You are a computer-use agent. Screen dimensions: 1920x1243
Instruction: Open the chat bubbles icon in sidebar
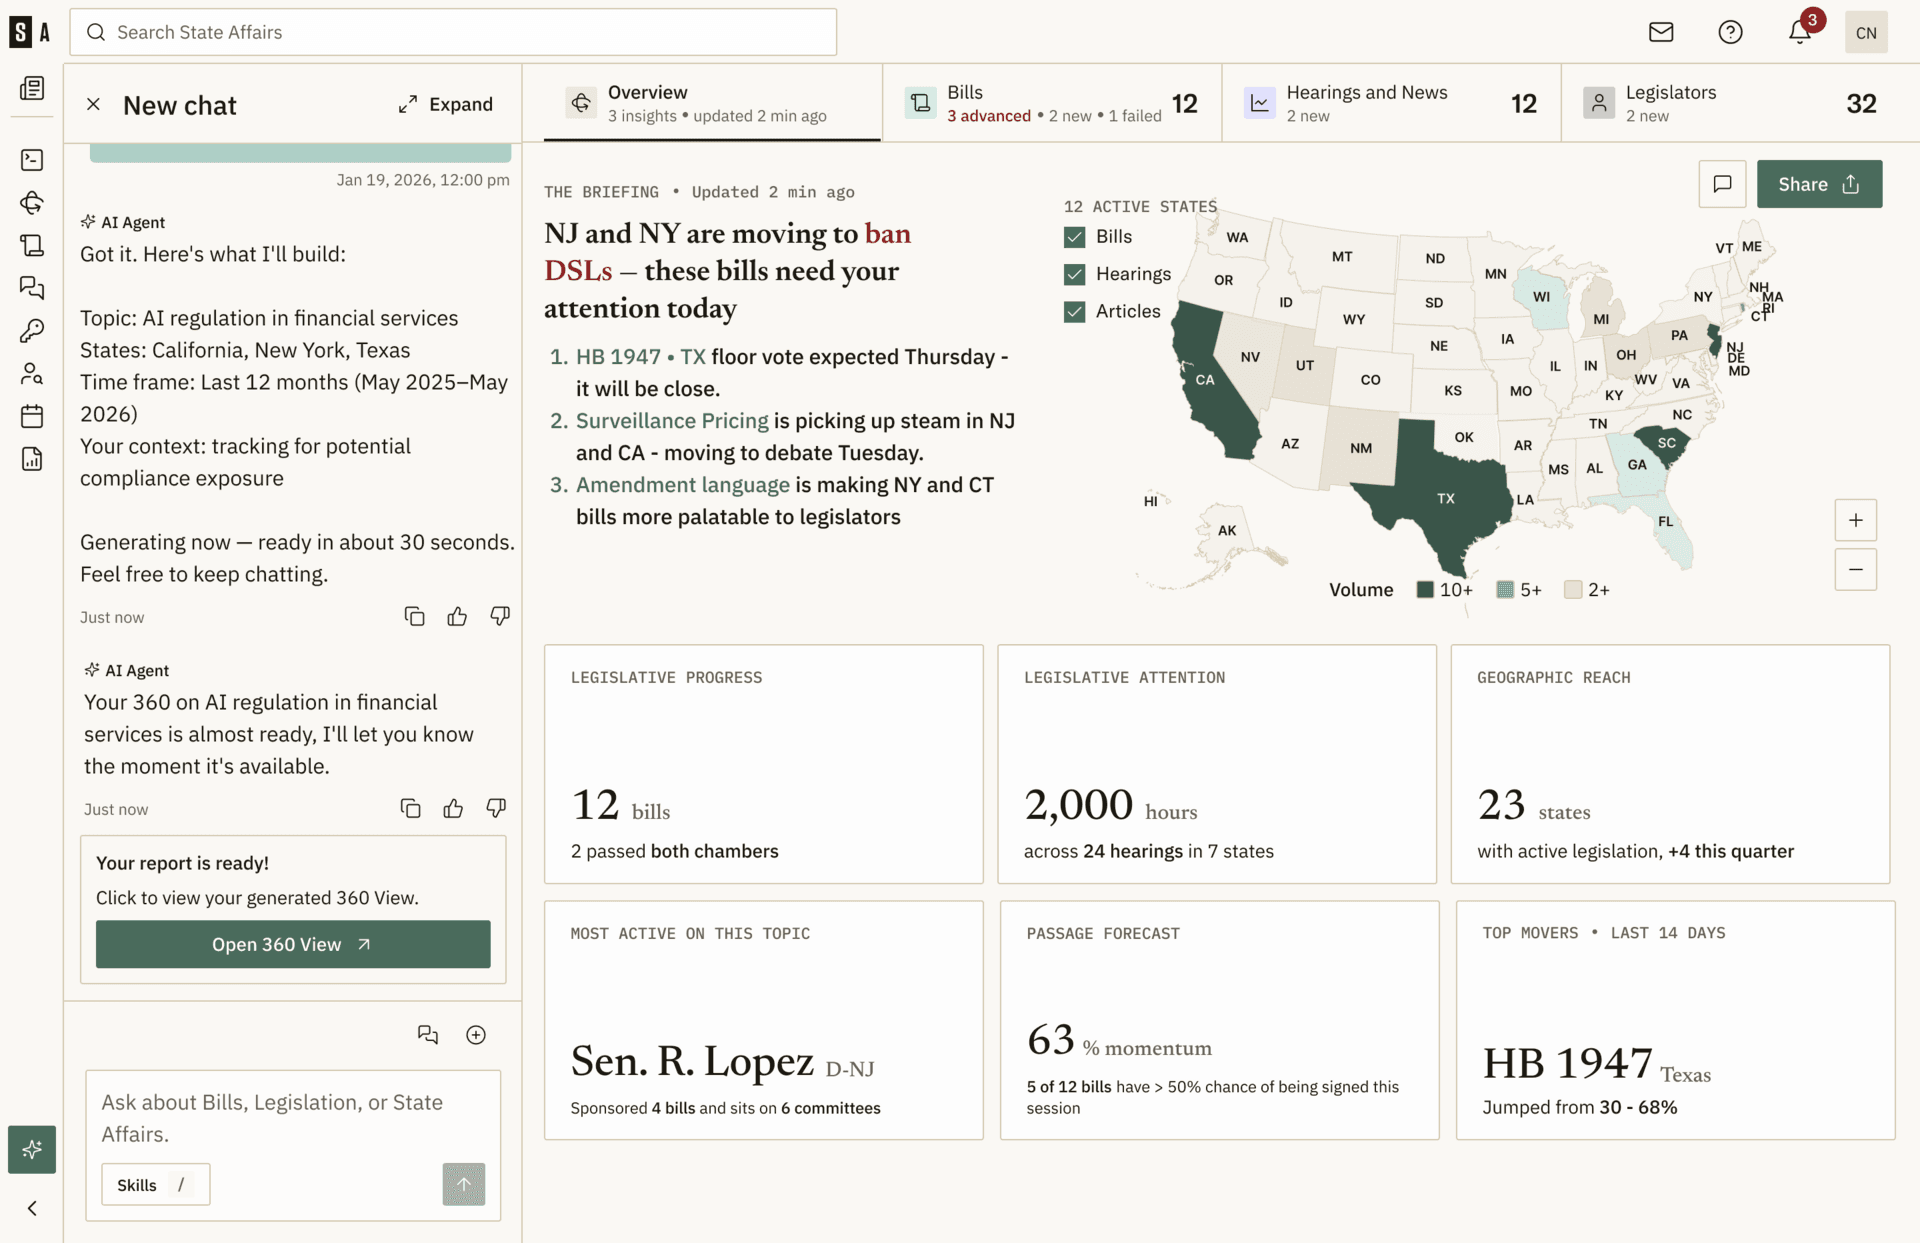(32, 288)
